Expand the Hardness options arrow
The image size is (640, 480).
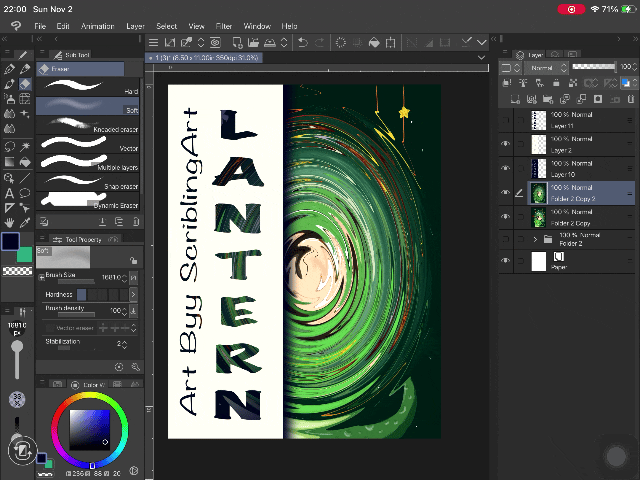[x=133, y=295]
